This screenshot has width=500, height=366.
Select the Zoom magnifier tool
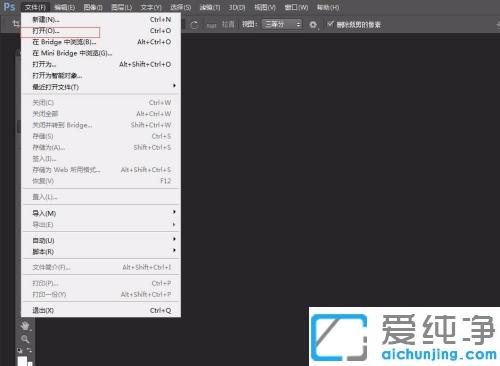point(25,339)
